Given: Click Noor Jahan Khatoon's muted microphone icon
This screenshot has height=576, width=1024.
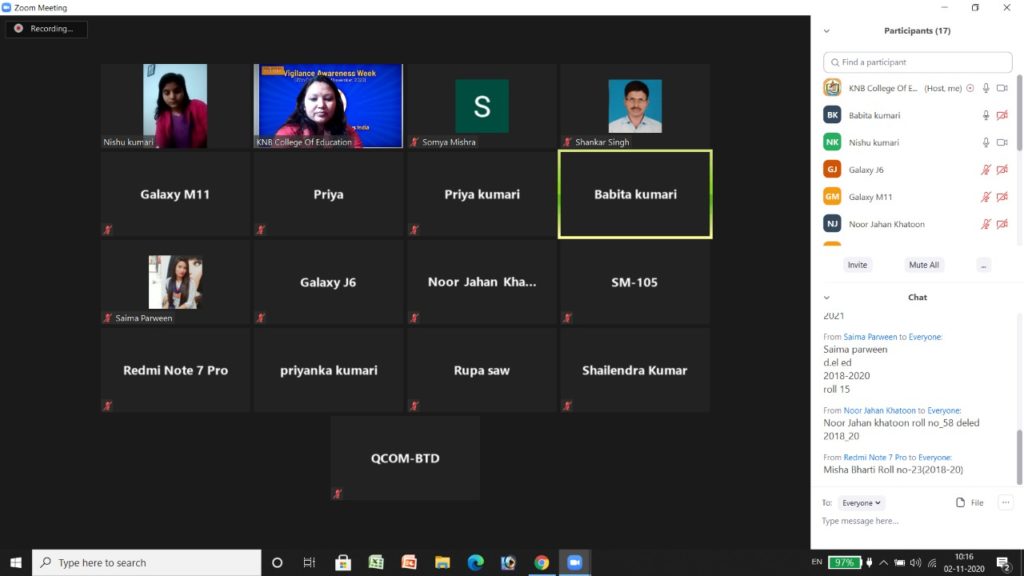Looking at the screenshot, I should tap(986, 224).
